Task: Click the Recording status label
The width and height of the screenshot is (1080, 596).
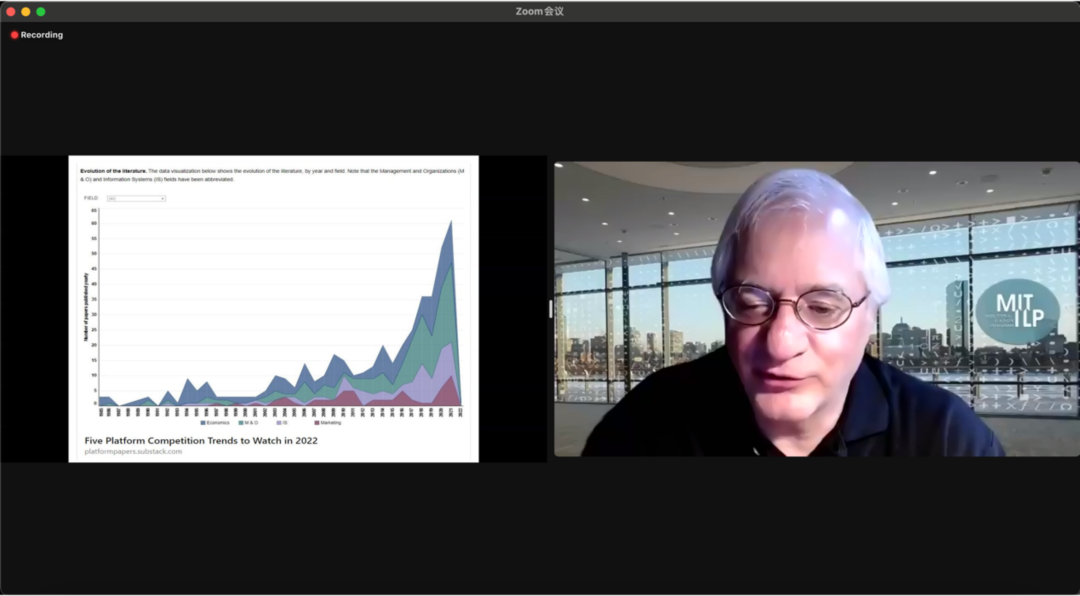Action: [x=41, y=35]
